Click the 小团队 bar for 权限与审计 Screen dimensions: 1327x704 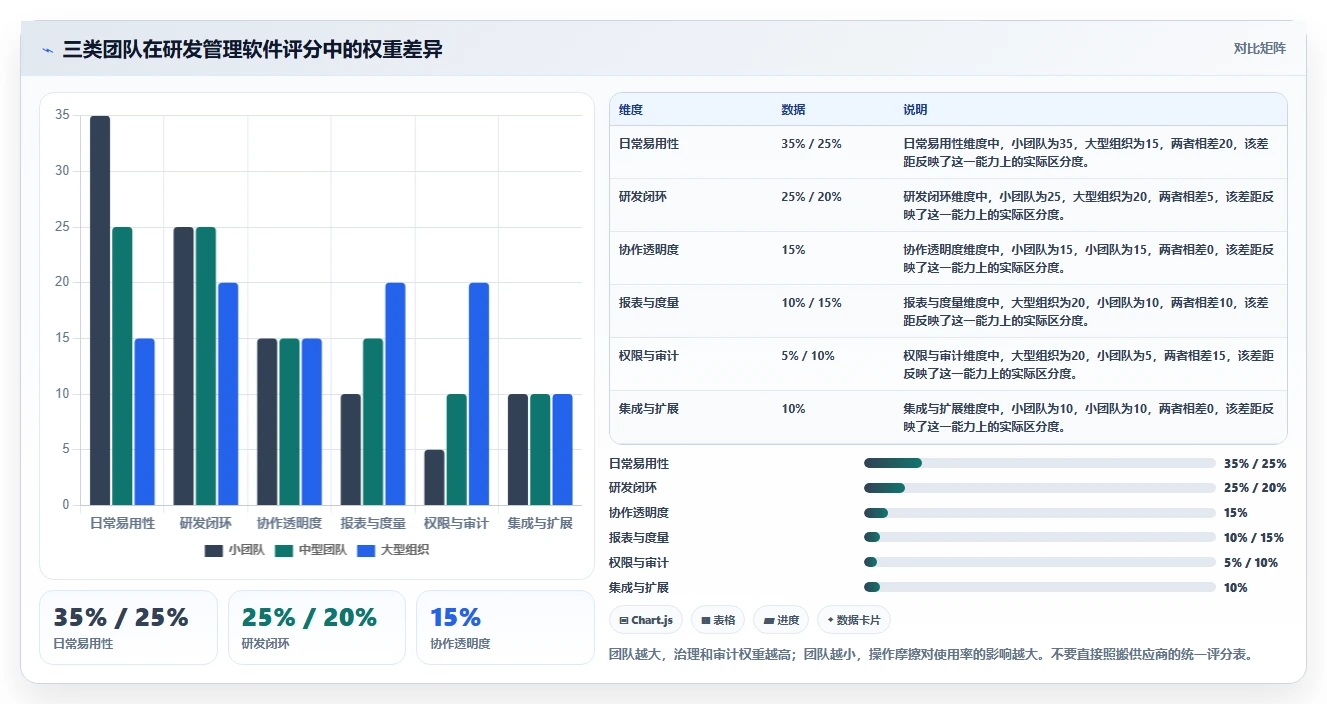click(x=434, y=477)
